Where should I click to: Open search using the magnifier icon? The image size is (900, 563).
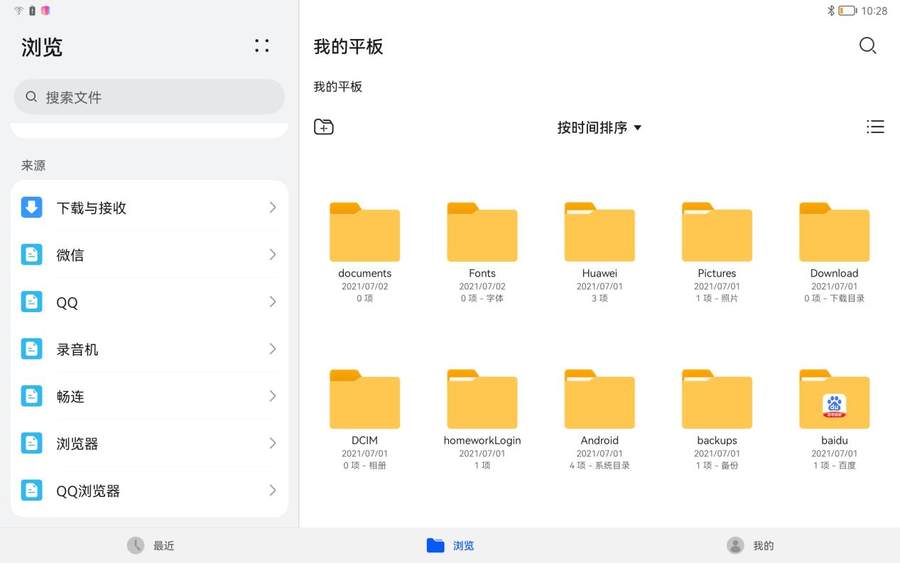[867, 46]
